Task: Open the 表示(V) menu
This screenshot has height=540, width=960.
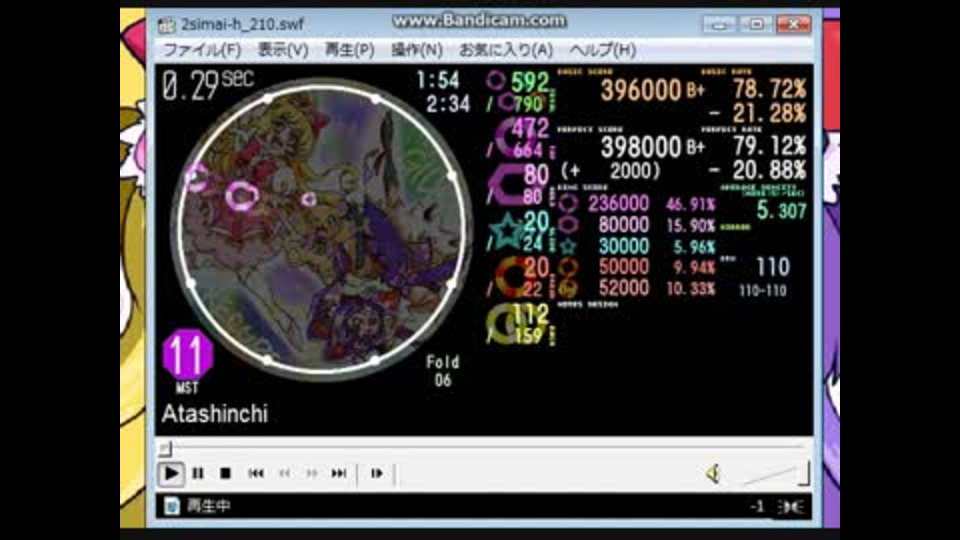Action: pos(283,50)
